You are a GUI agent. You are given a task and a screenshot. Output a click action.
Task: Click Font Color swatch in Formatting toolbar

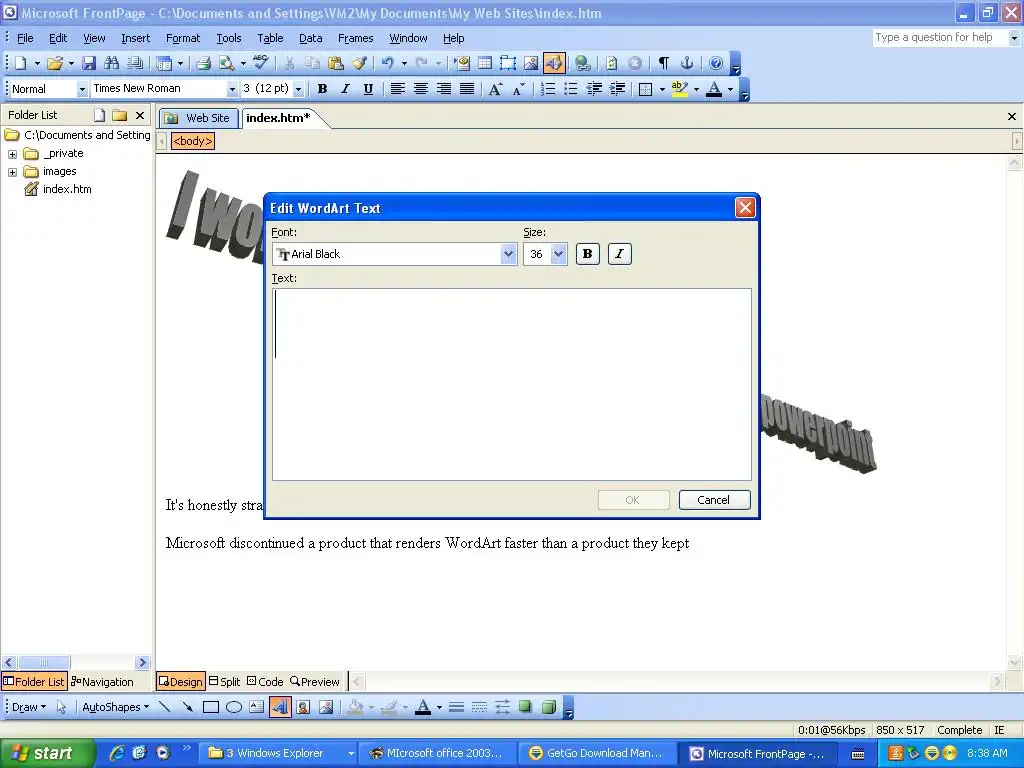(714, 89)
